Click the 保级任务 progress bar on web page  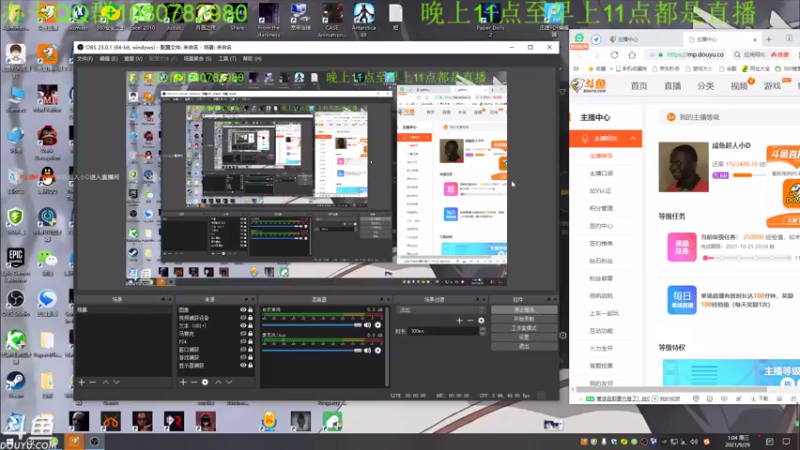click(748, 258)
